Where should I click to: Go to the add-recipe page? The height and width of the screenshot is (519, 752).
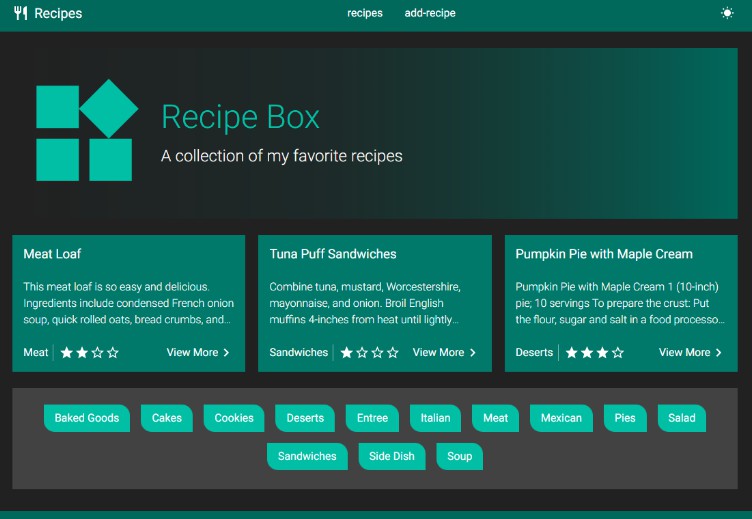(x=430, y=14)
